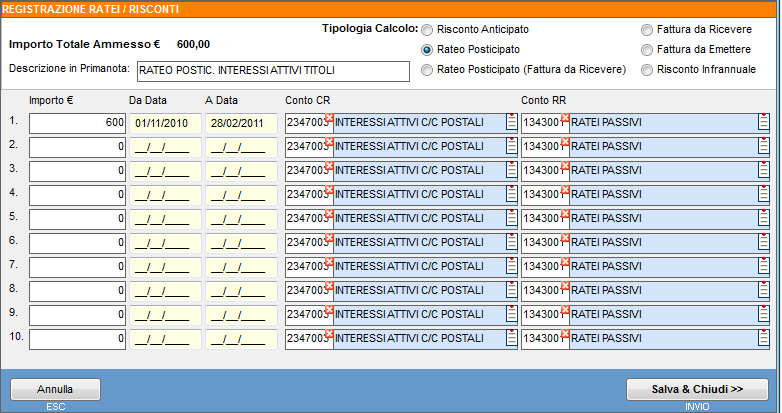
Task: Open account list for row 8 Conto CR
Action: click(x=511, y=291)
